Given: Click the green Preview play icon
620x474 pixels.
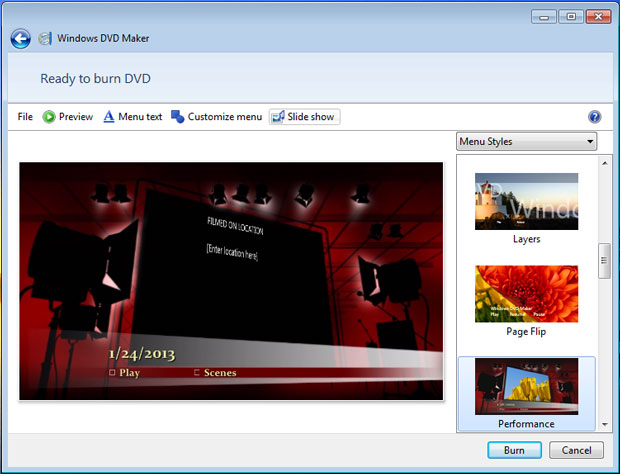Looking at the screenshot, I should 49,117.
